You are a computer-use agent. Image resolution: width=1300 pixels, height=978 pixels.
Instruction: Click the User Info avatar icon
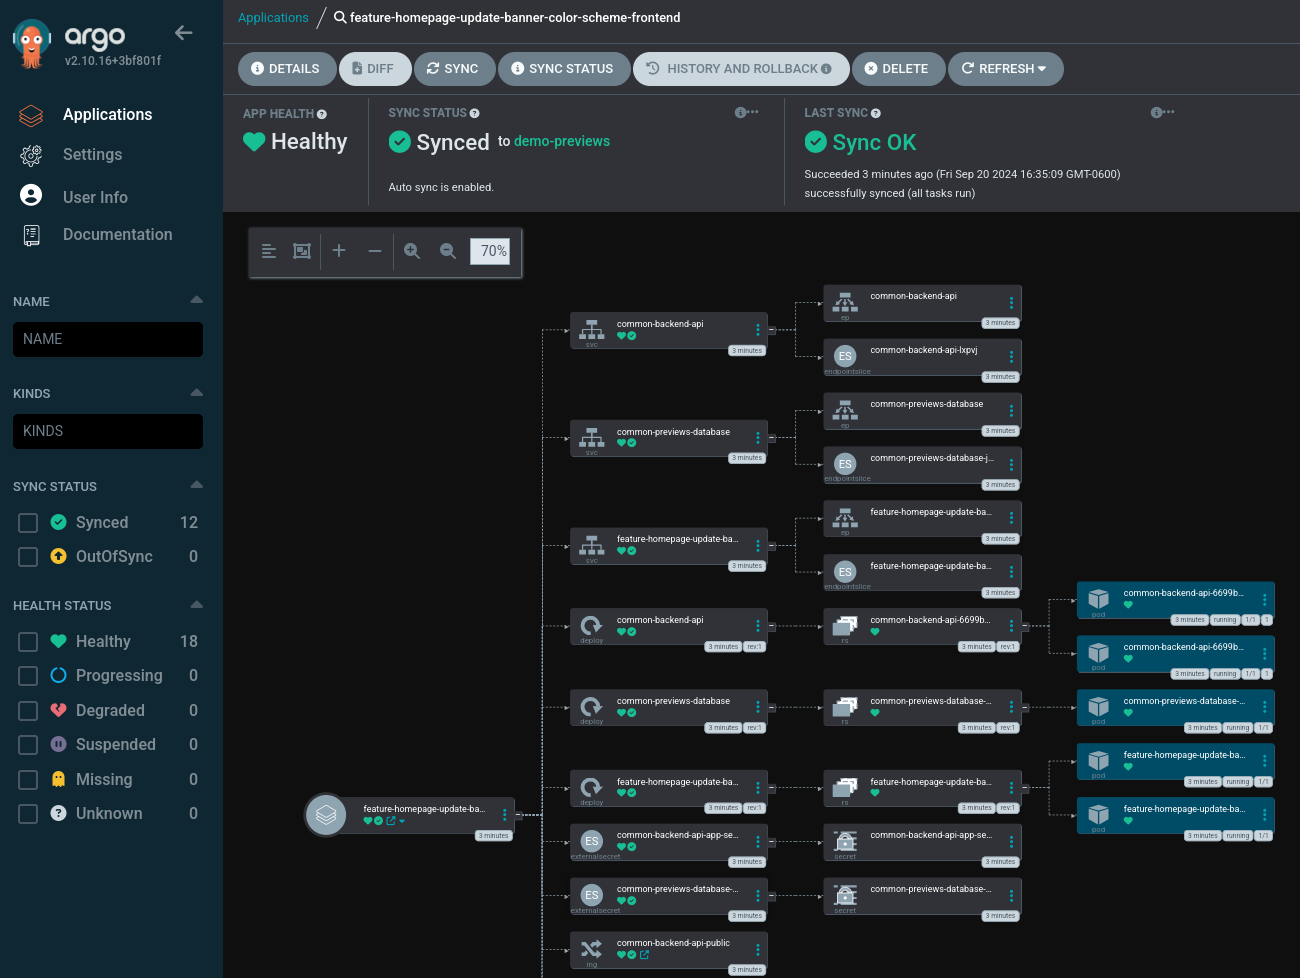[31, 196]
